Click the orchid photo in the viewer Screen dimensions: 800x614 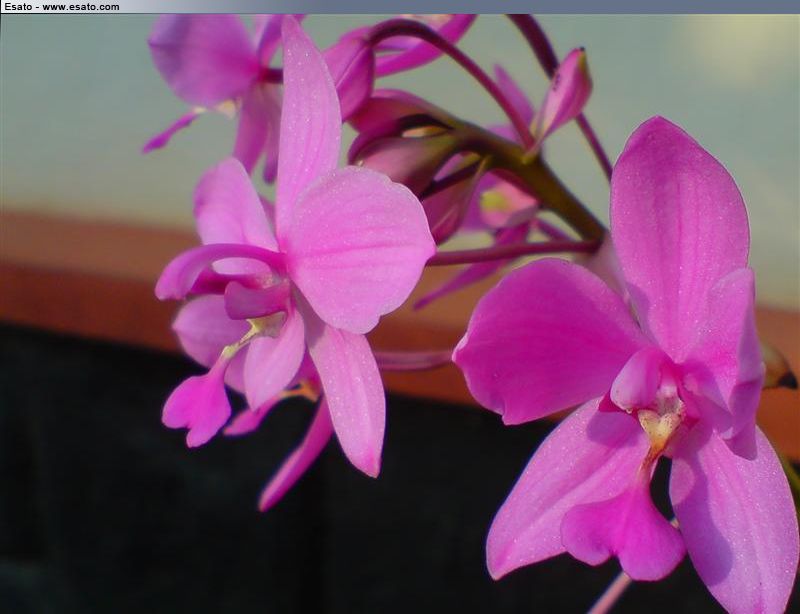pos(400,314)
